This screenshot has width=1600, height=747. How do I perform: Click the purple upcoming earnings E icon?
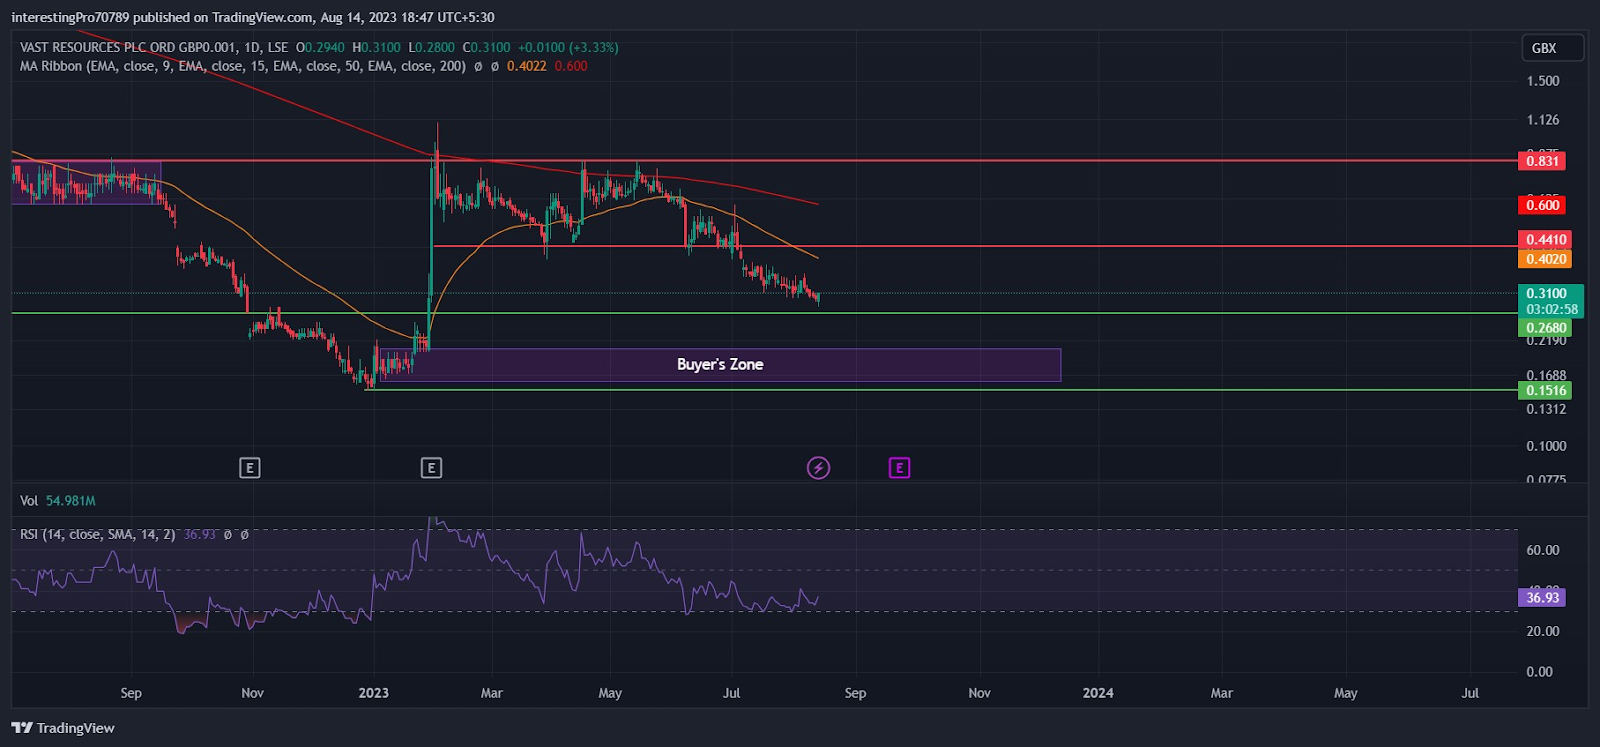pyautogui.click(x=899, y=467)
